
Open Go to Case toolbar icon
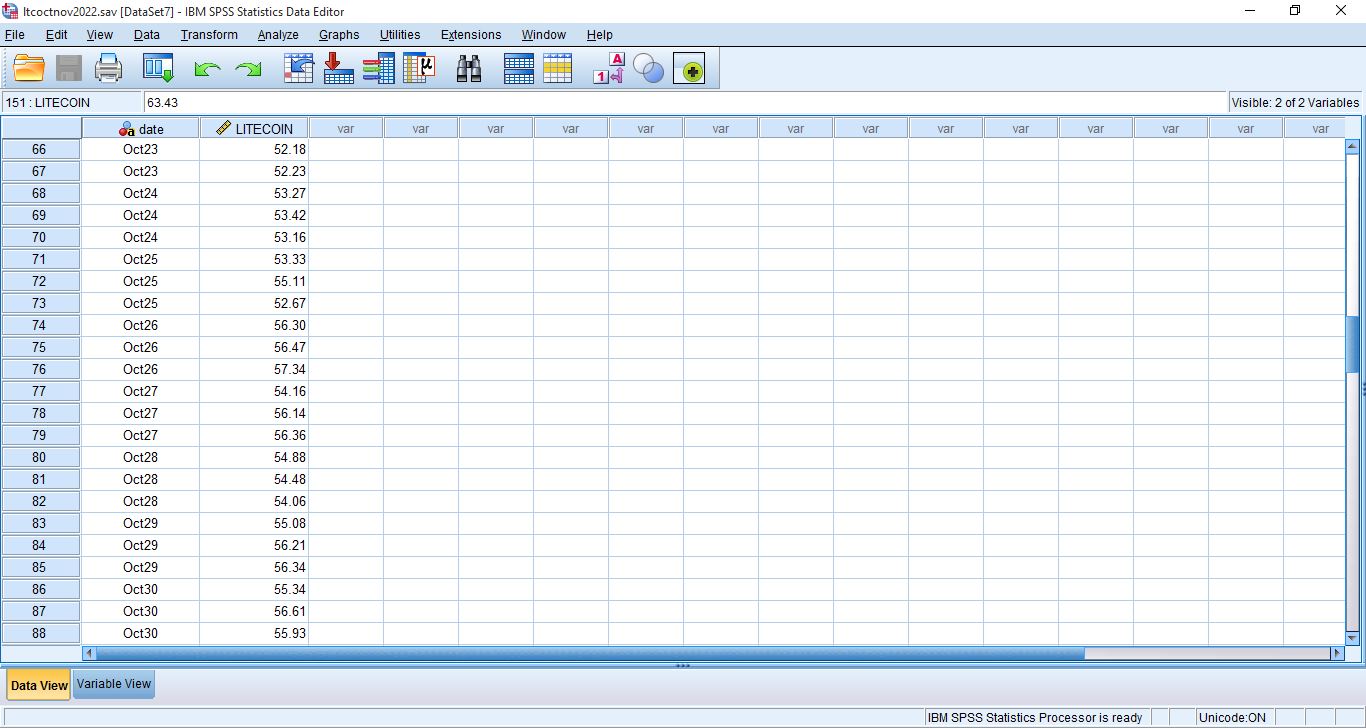pyautogui.click(x=299, y=68)
